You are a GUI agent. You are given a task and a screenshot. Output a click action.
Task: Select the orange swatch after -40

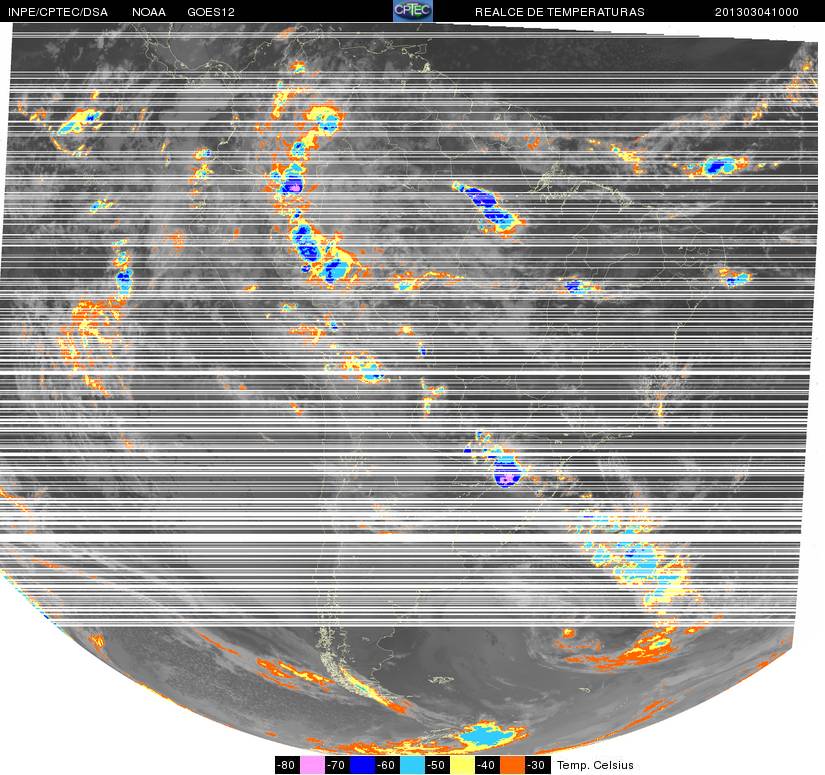[x=512, y=765]
